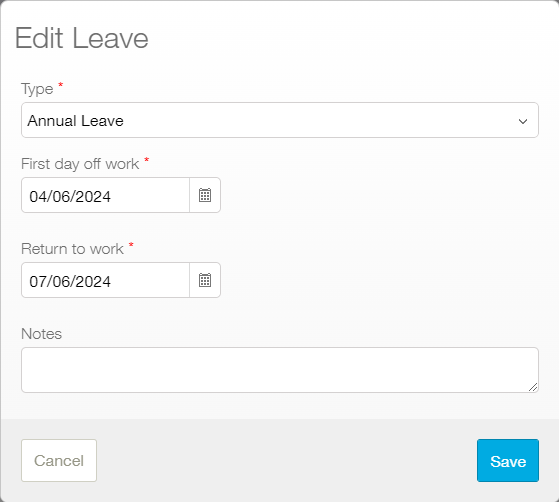Click the red asterisk beside Return to work

pos(131,245)
